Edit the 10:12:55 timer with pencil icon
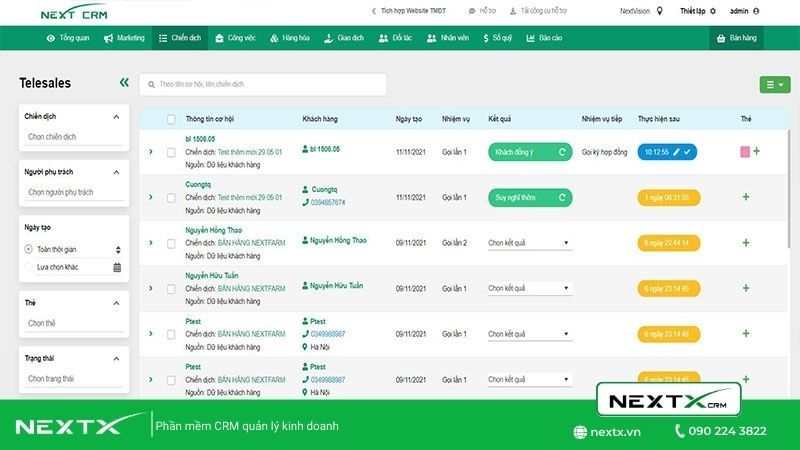 click(676, 152)
